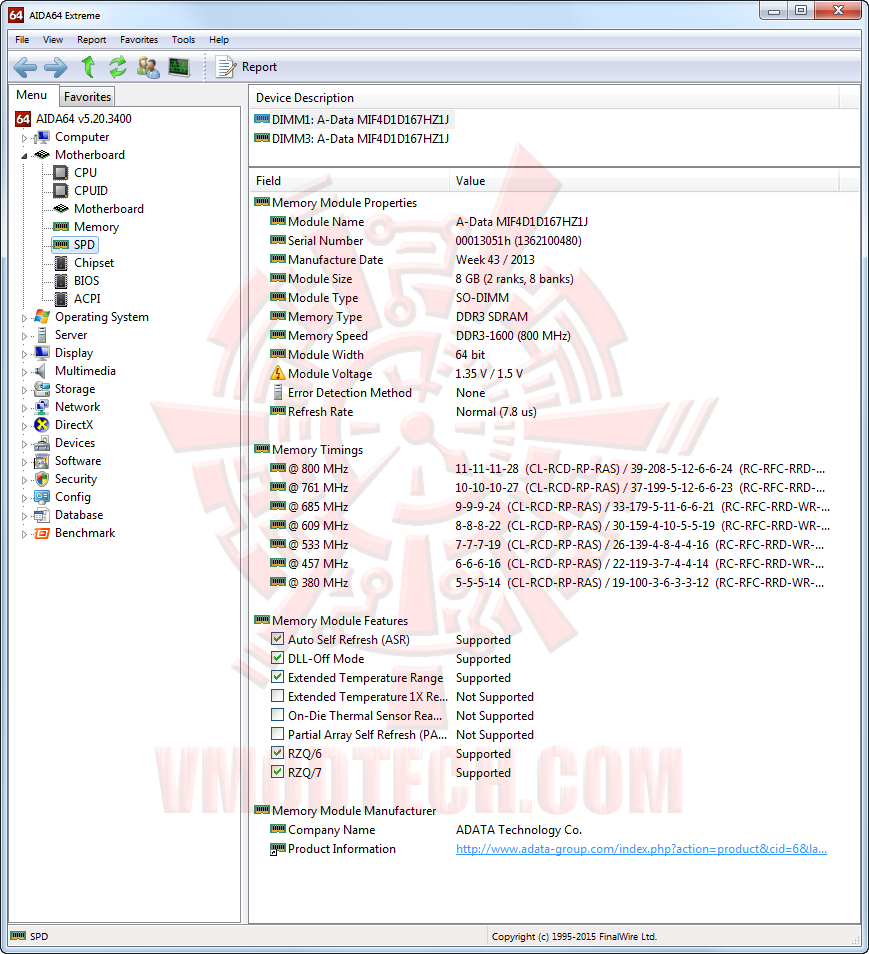Click the Storage category icon

[42, 389]
